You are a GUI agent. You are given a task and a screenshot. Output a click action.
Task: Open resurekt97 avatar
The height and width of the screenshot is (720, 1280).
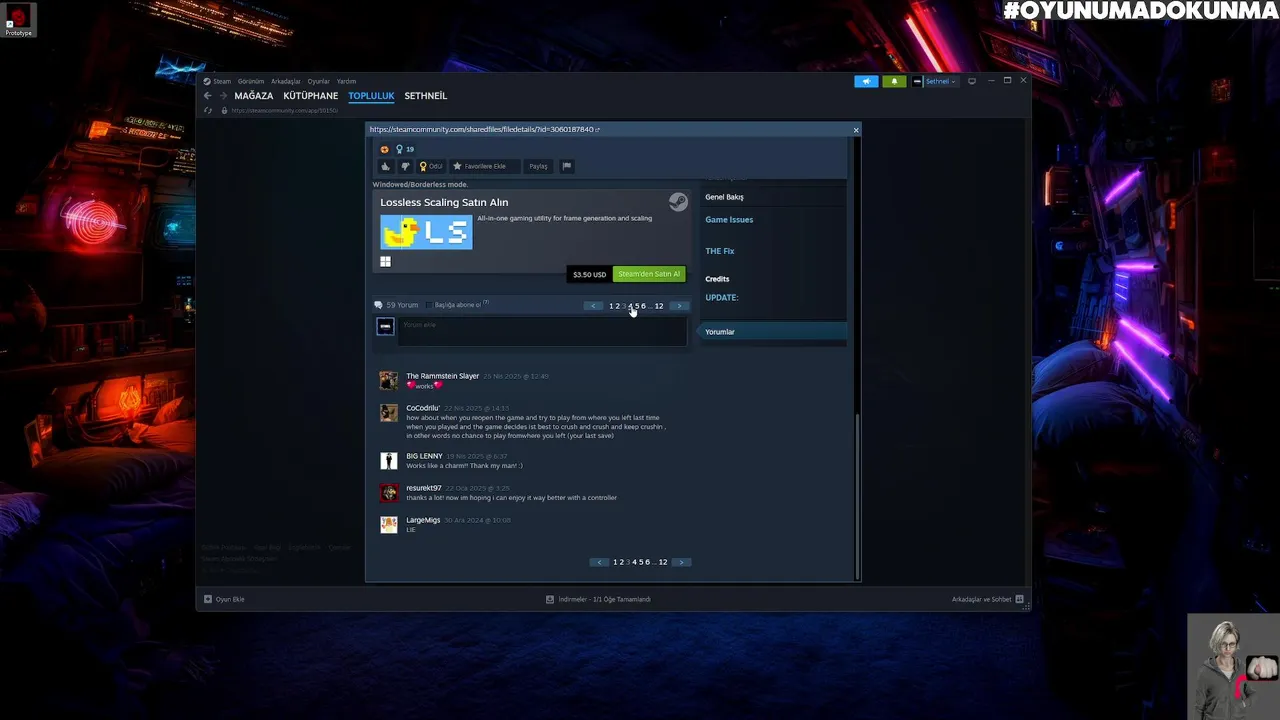(389, 493)
